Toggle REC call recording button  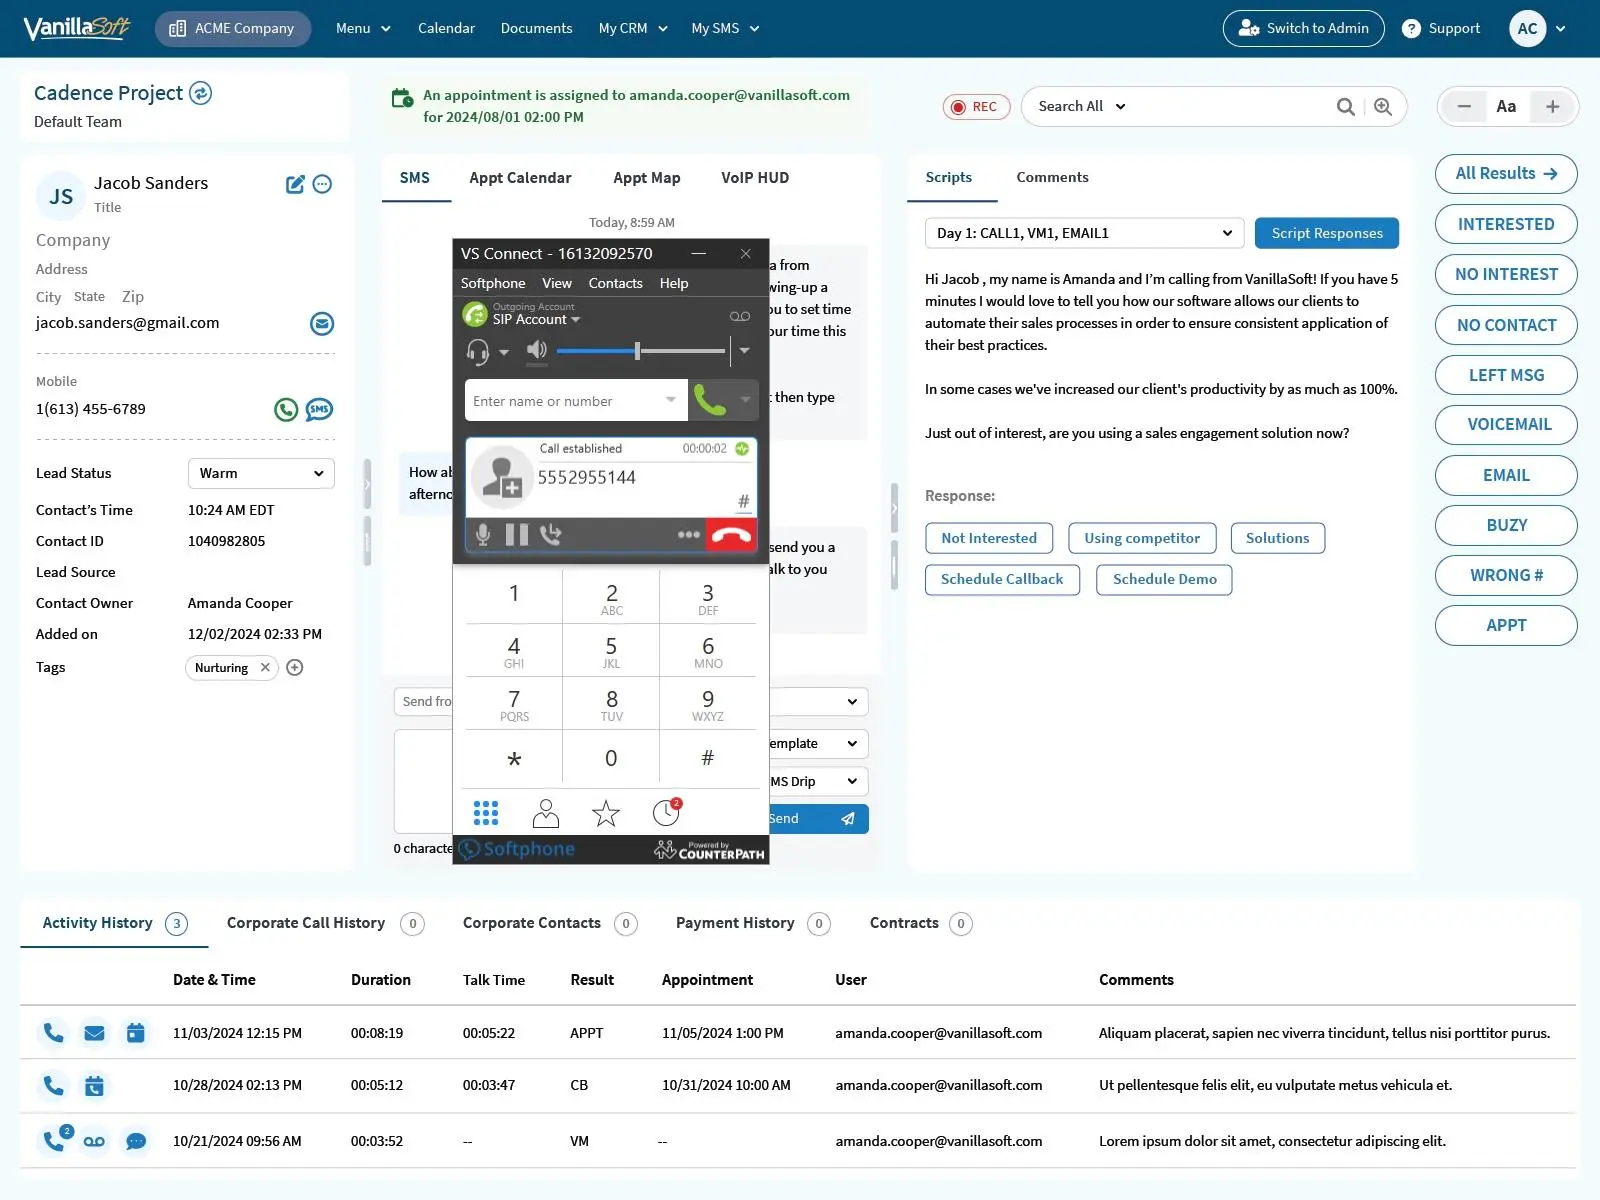976,107
